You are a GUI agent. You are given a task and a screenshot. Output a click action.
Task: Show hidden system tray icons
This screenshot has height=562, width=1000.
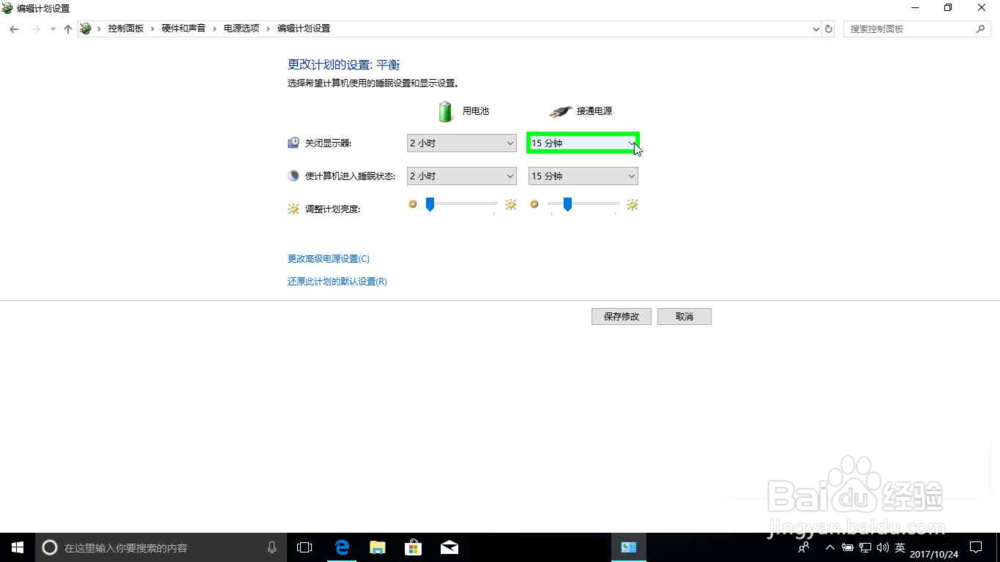pos(830,547)
